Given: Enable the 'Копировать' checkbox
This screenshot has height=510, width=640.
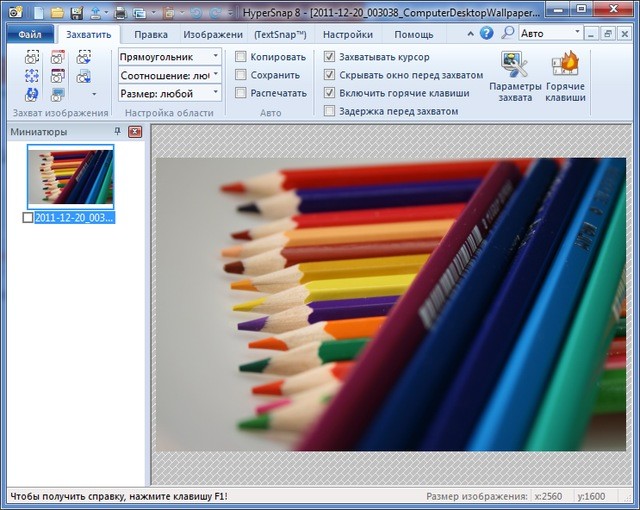Looking at the screenshot, I should (x=241, y=57).
